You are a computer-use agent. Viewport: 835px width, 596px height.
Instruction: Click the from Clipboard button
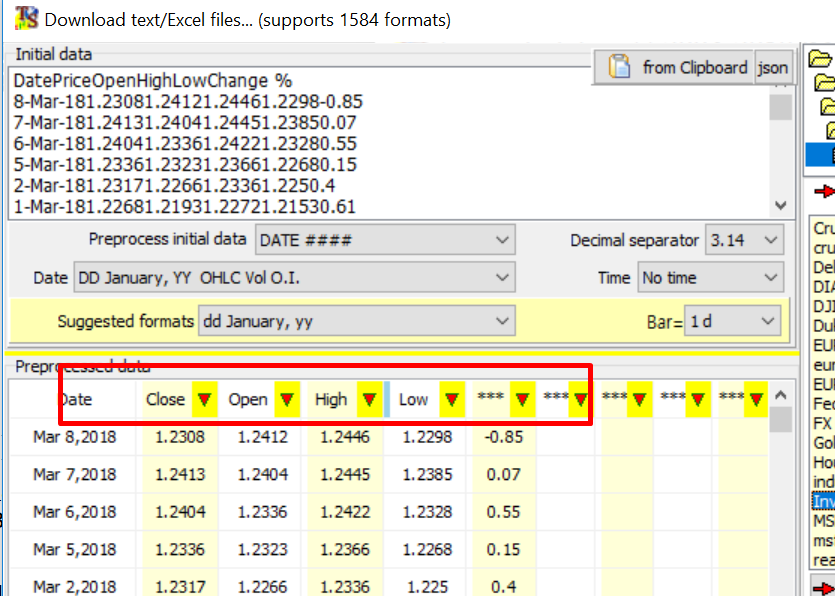tap(678, 68)
